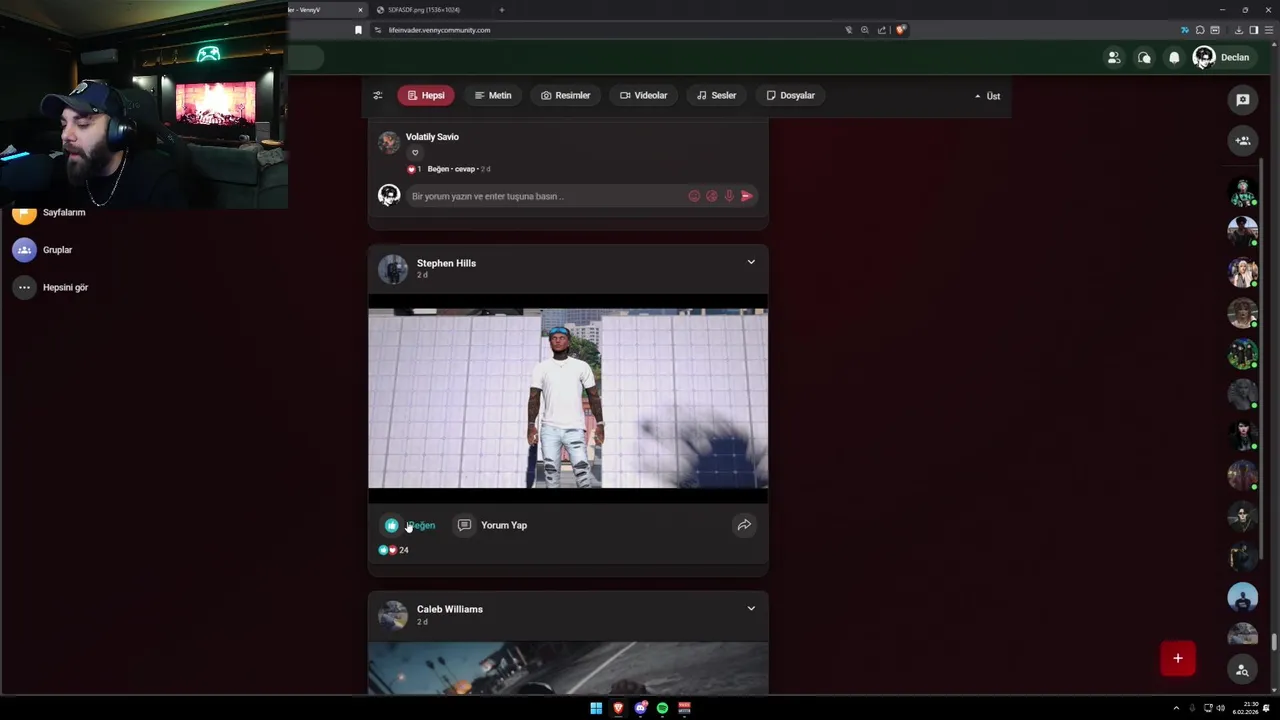Select the Metin filter tab
This screenshot has height=720, width=1280.
(x=493, y=95)
